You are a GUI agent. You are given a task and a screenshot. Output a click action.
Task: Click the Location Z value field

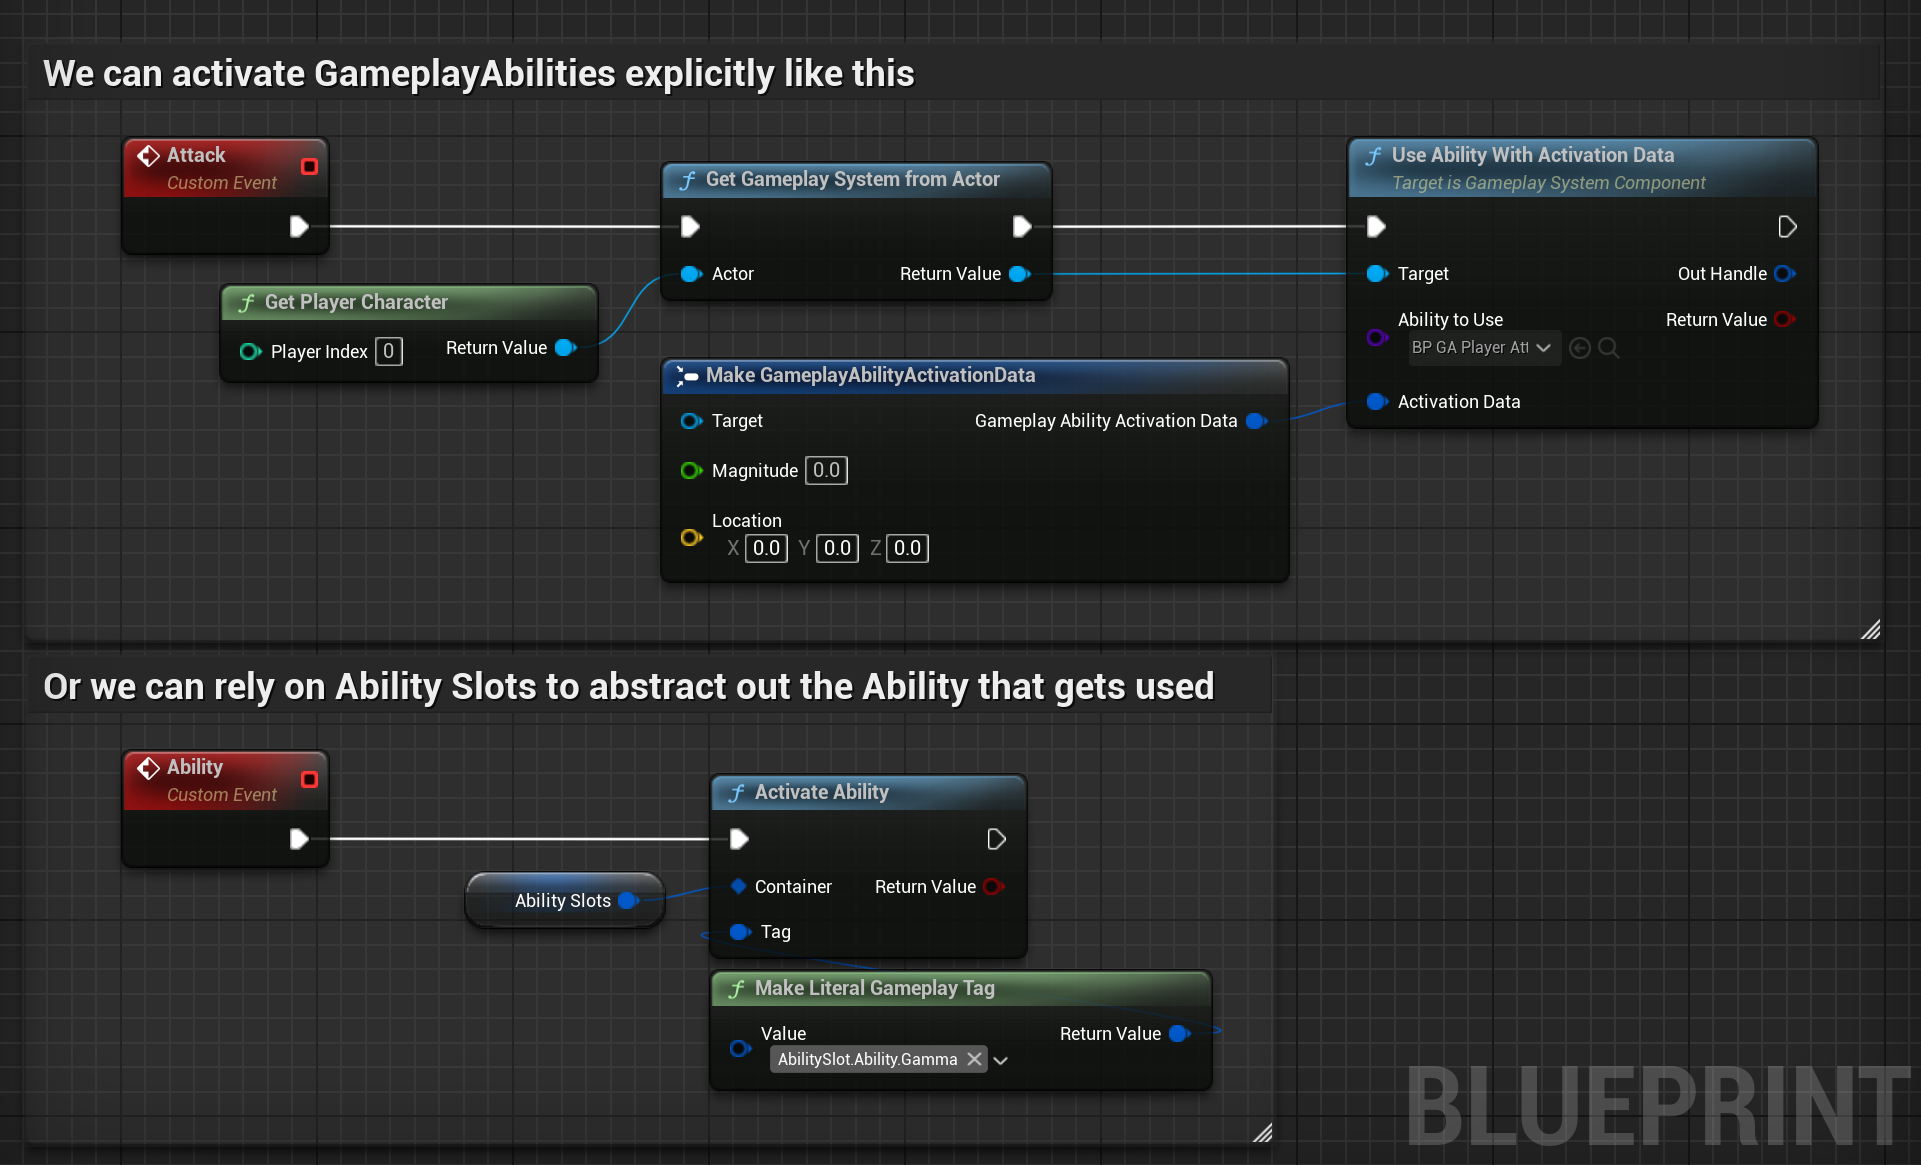tap(907, 548)
